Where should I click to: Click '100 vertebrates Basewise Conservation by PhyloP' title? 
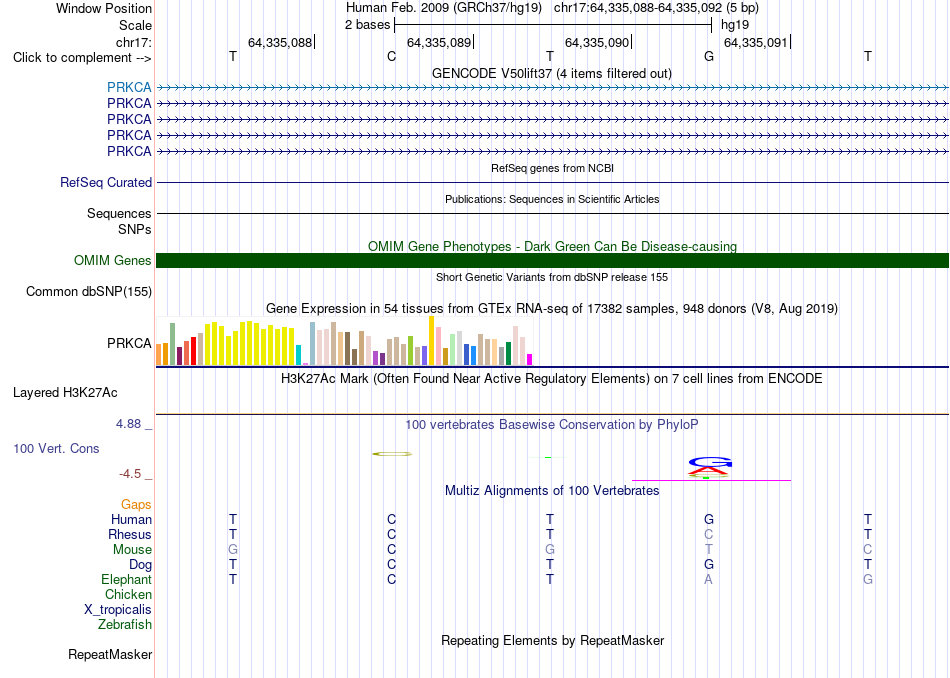tap(552, 424)
